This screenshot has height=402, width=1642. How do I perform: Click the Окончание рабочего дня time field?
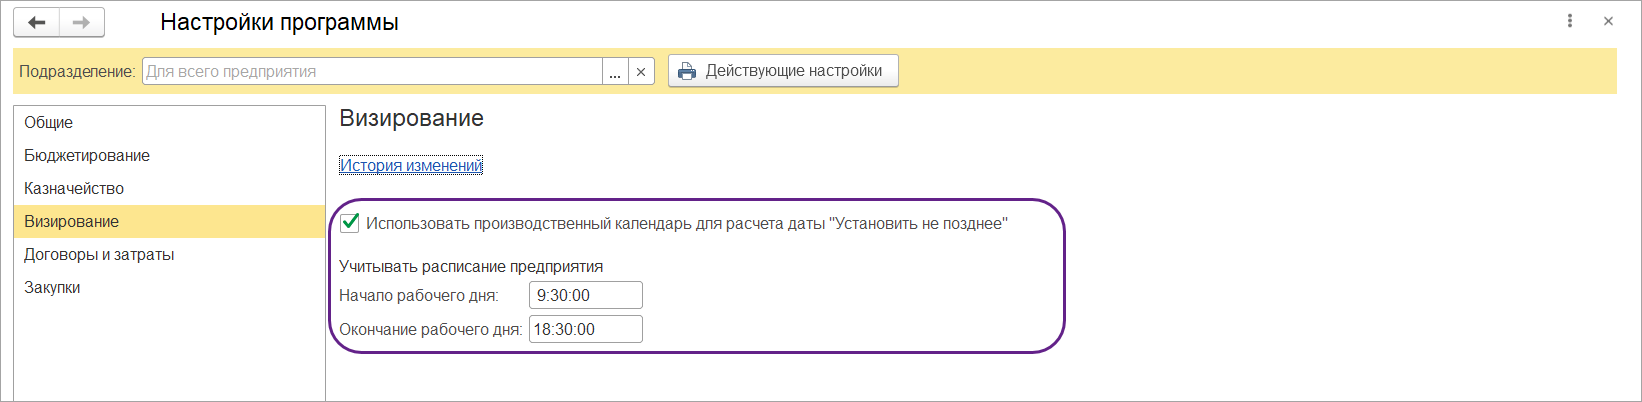[x=586, y=330]
